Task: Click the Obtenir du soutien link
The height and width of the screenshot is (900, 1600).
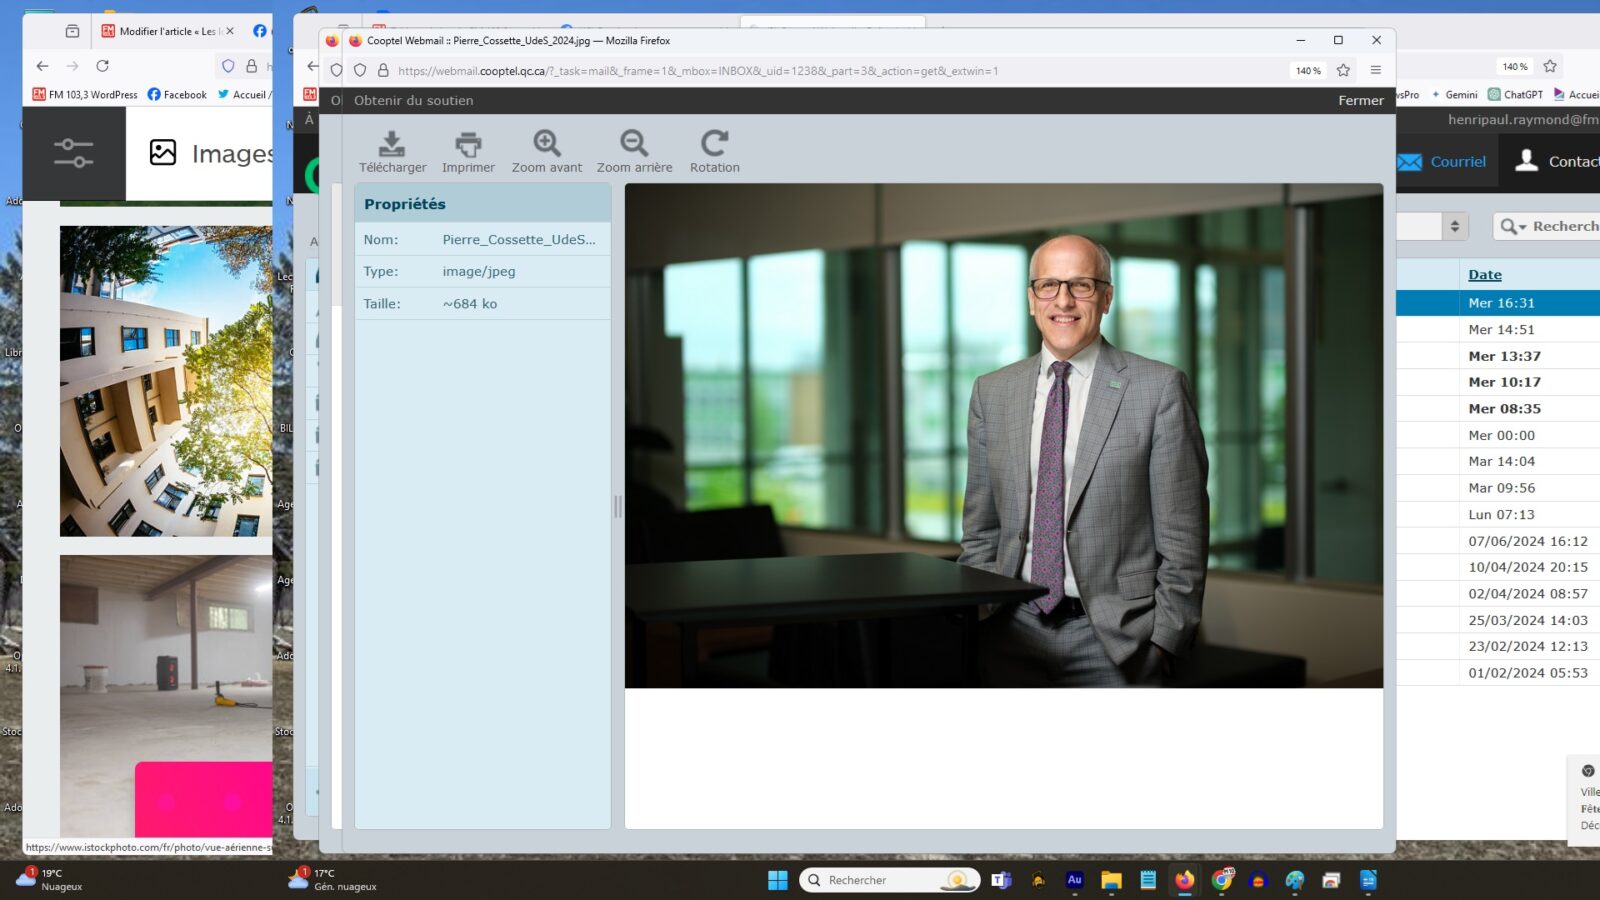Action: 413,100
